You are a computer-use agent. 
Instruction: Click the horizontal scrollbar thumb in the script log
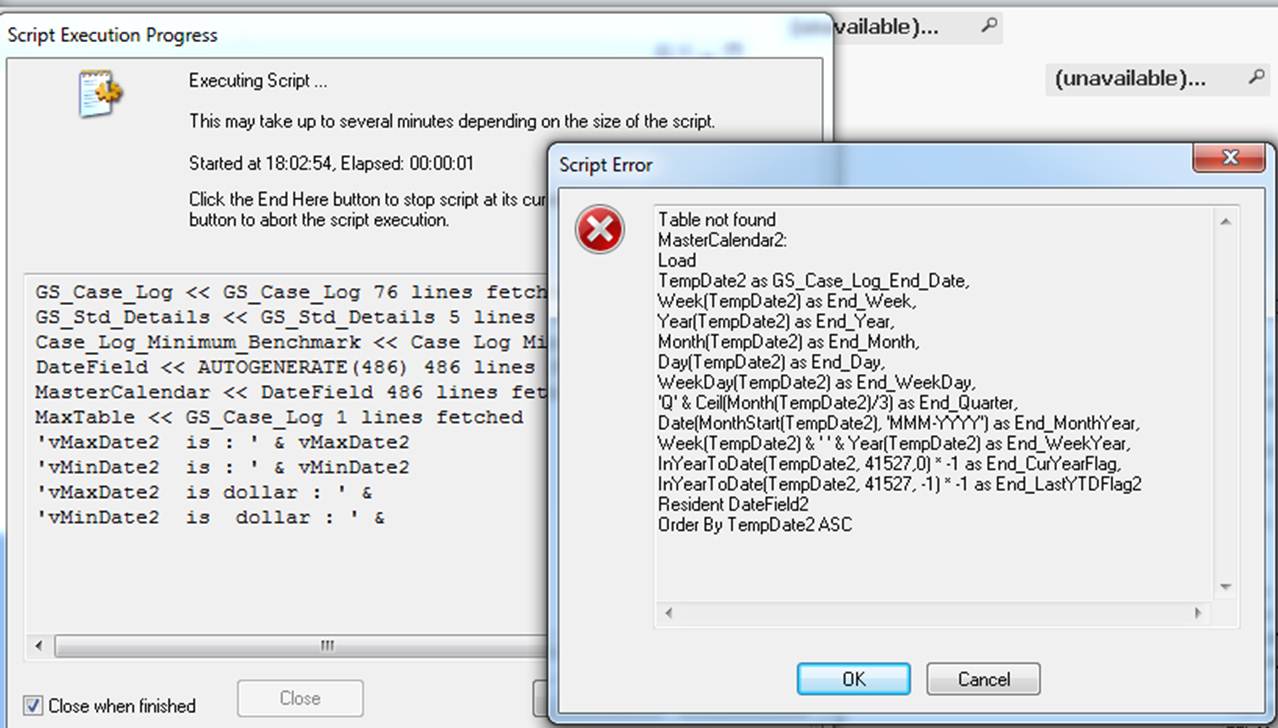pyautogui.click(x=326, y=646)
